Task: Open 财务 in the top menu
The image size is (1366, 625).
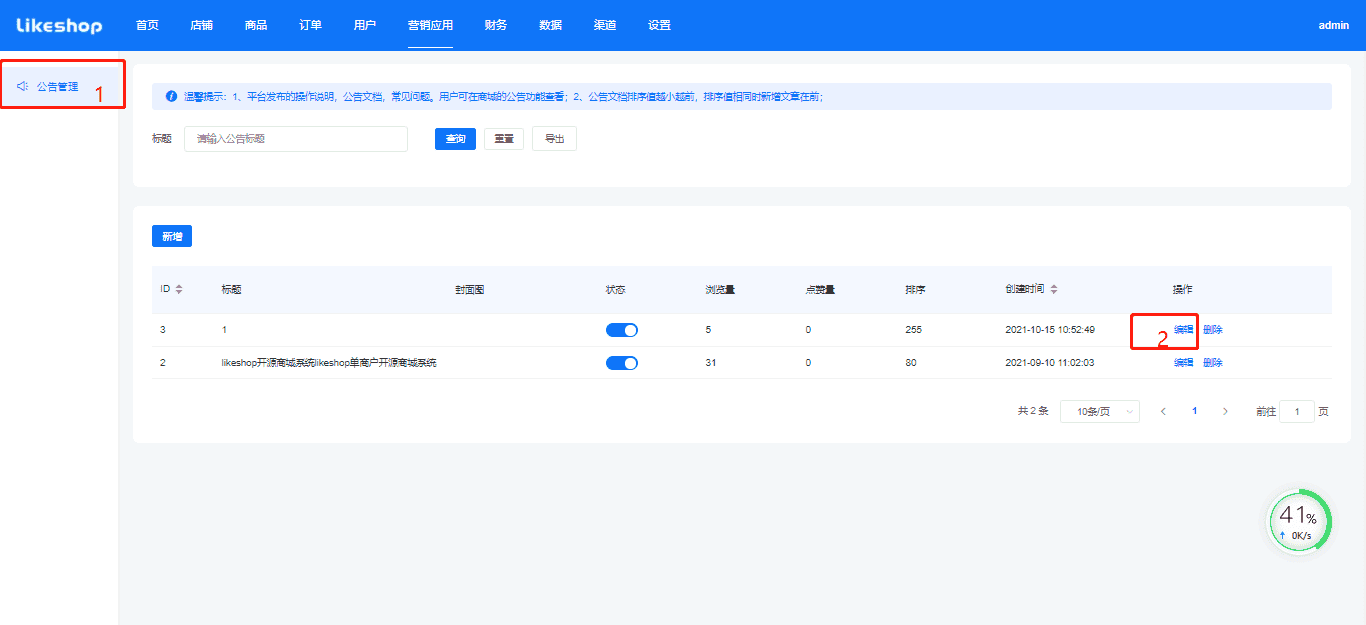Action: click(495, 25)
